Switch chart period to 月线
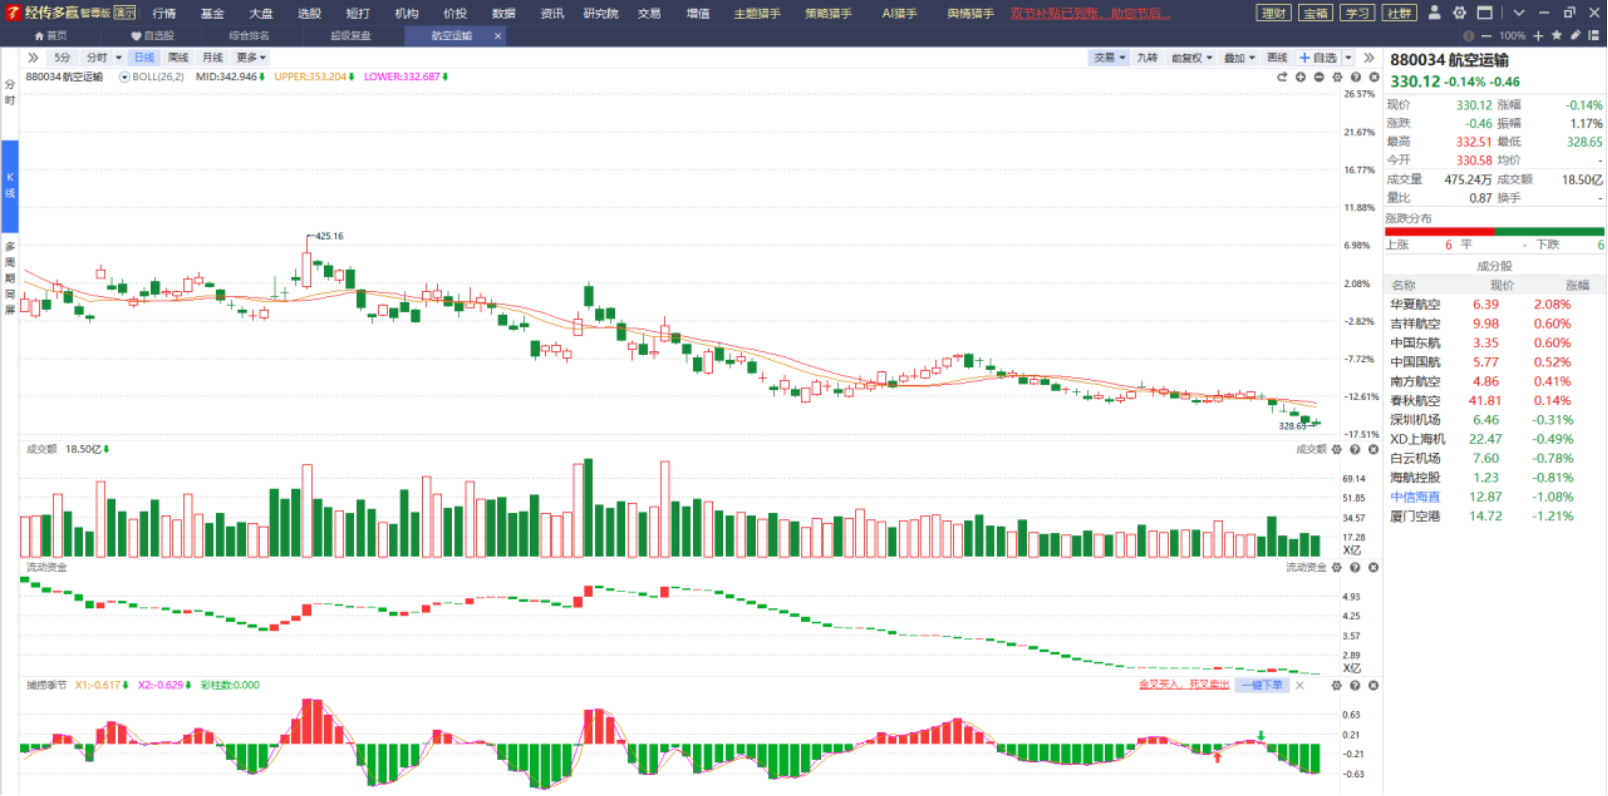 (x=212, y=58)
